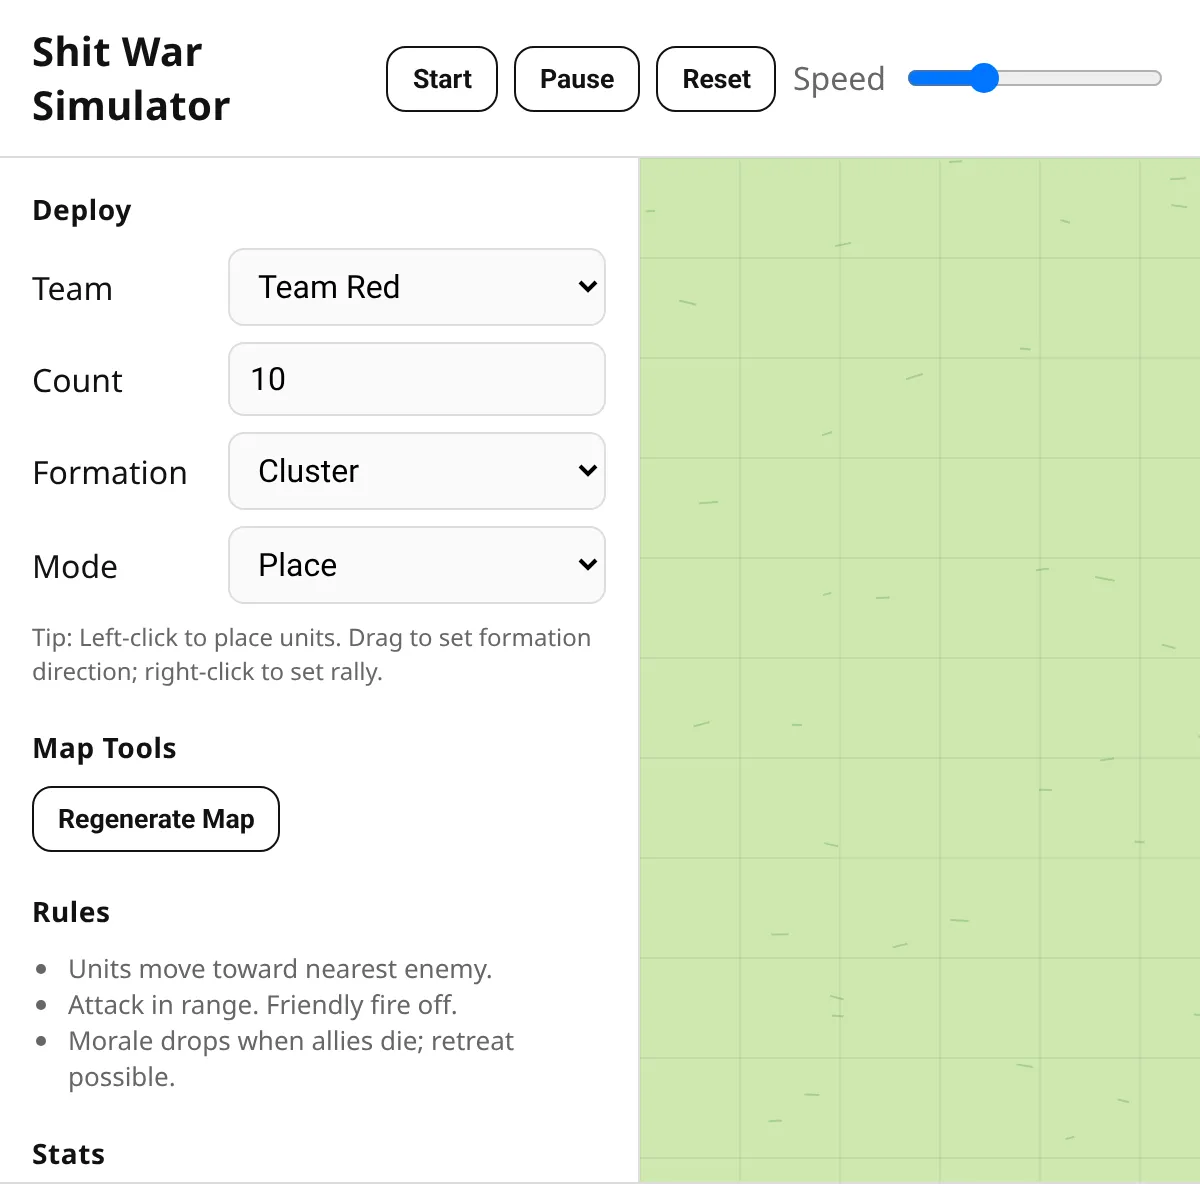Pause the simulation

pos(577,79)
